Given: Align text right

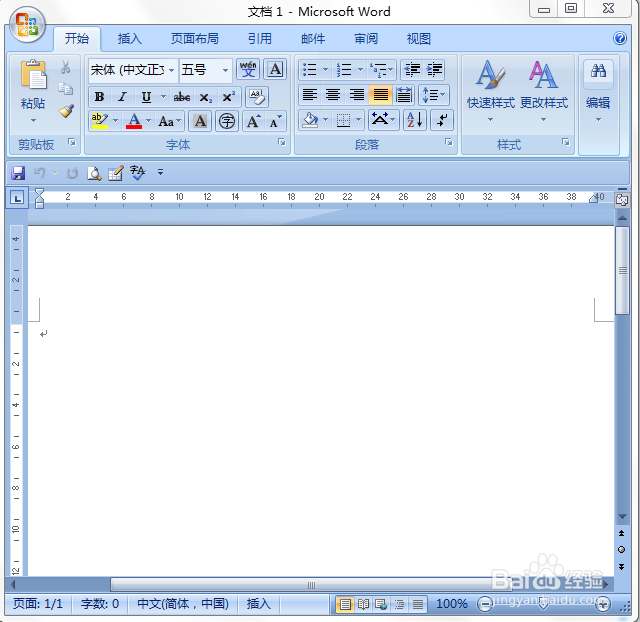Looking at the screenshot, I should coord(357,95).
